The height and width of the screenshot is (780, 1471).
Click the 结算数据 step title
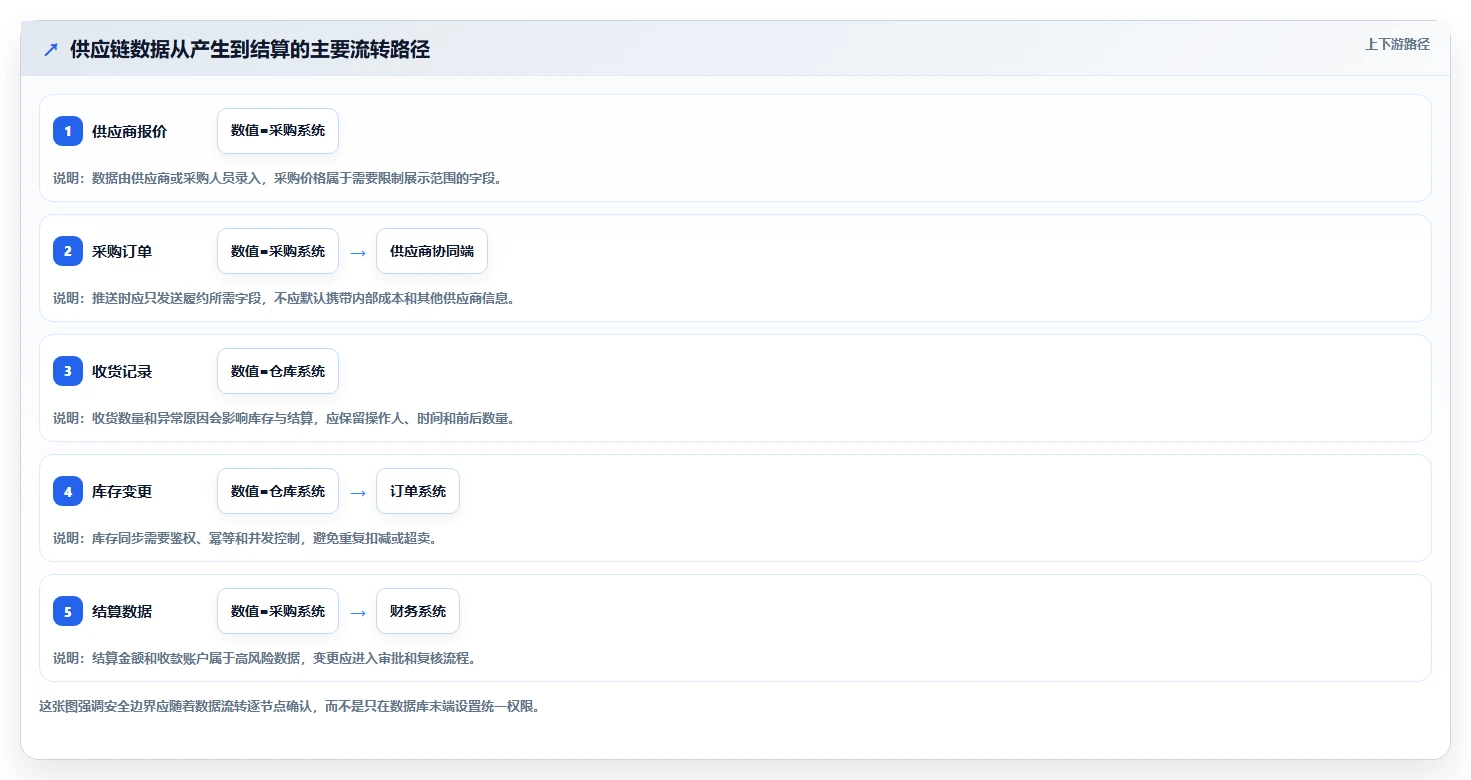(122, 611)
